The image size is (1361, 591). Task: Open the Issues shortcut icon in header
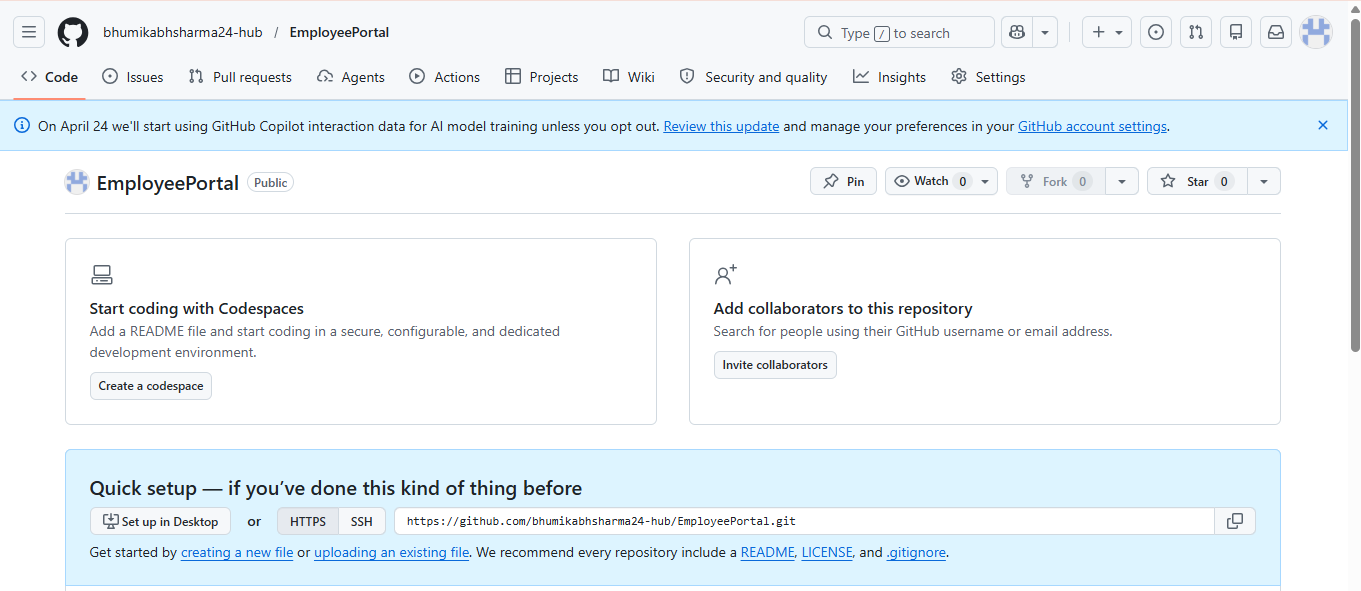(1156, 32)
